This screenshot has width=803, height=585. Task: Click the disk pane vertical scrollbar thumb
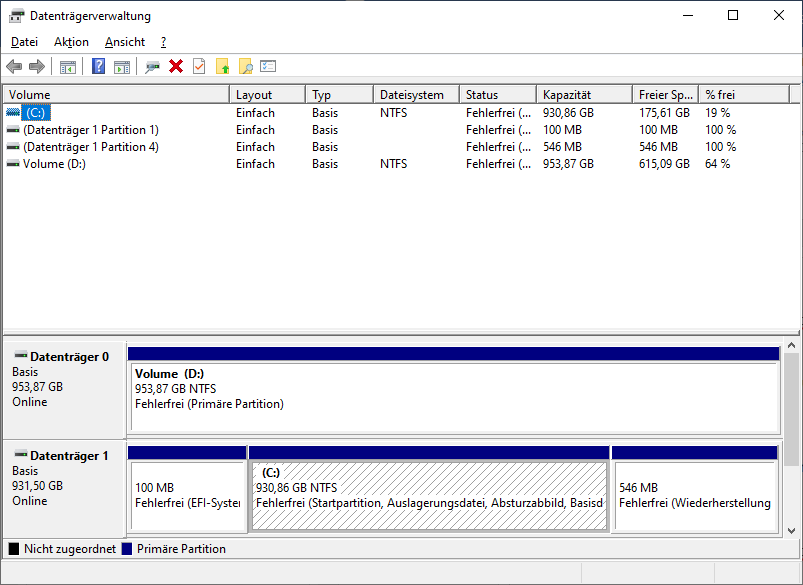(791, 409)
